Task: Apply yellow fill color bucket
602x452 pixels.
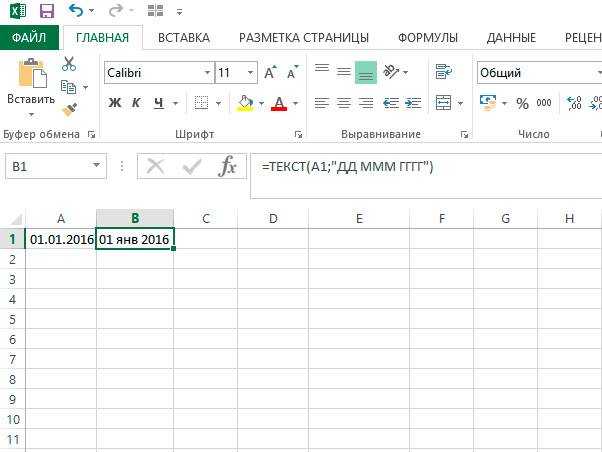Action: tap(245, 103)
